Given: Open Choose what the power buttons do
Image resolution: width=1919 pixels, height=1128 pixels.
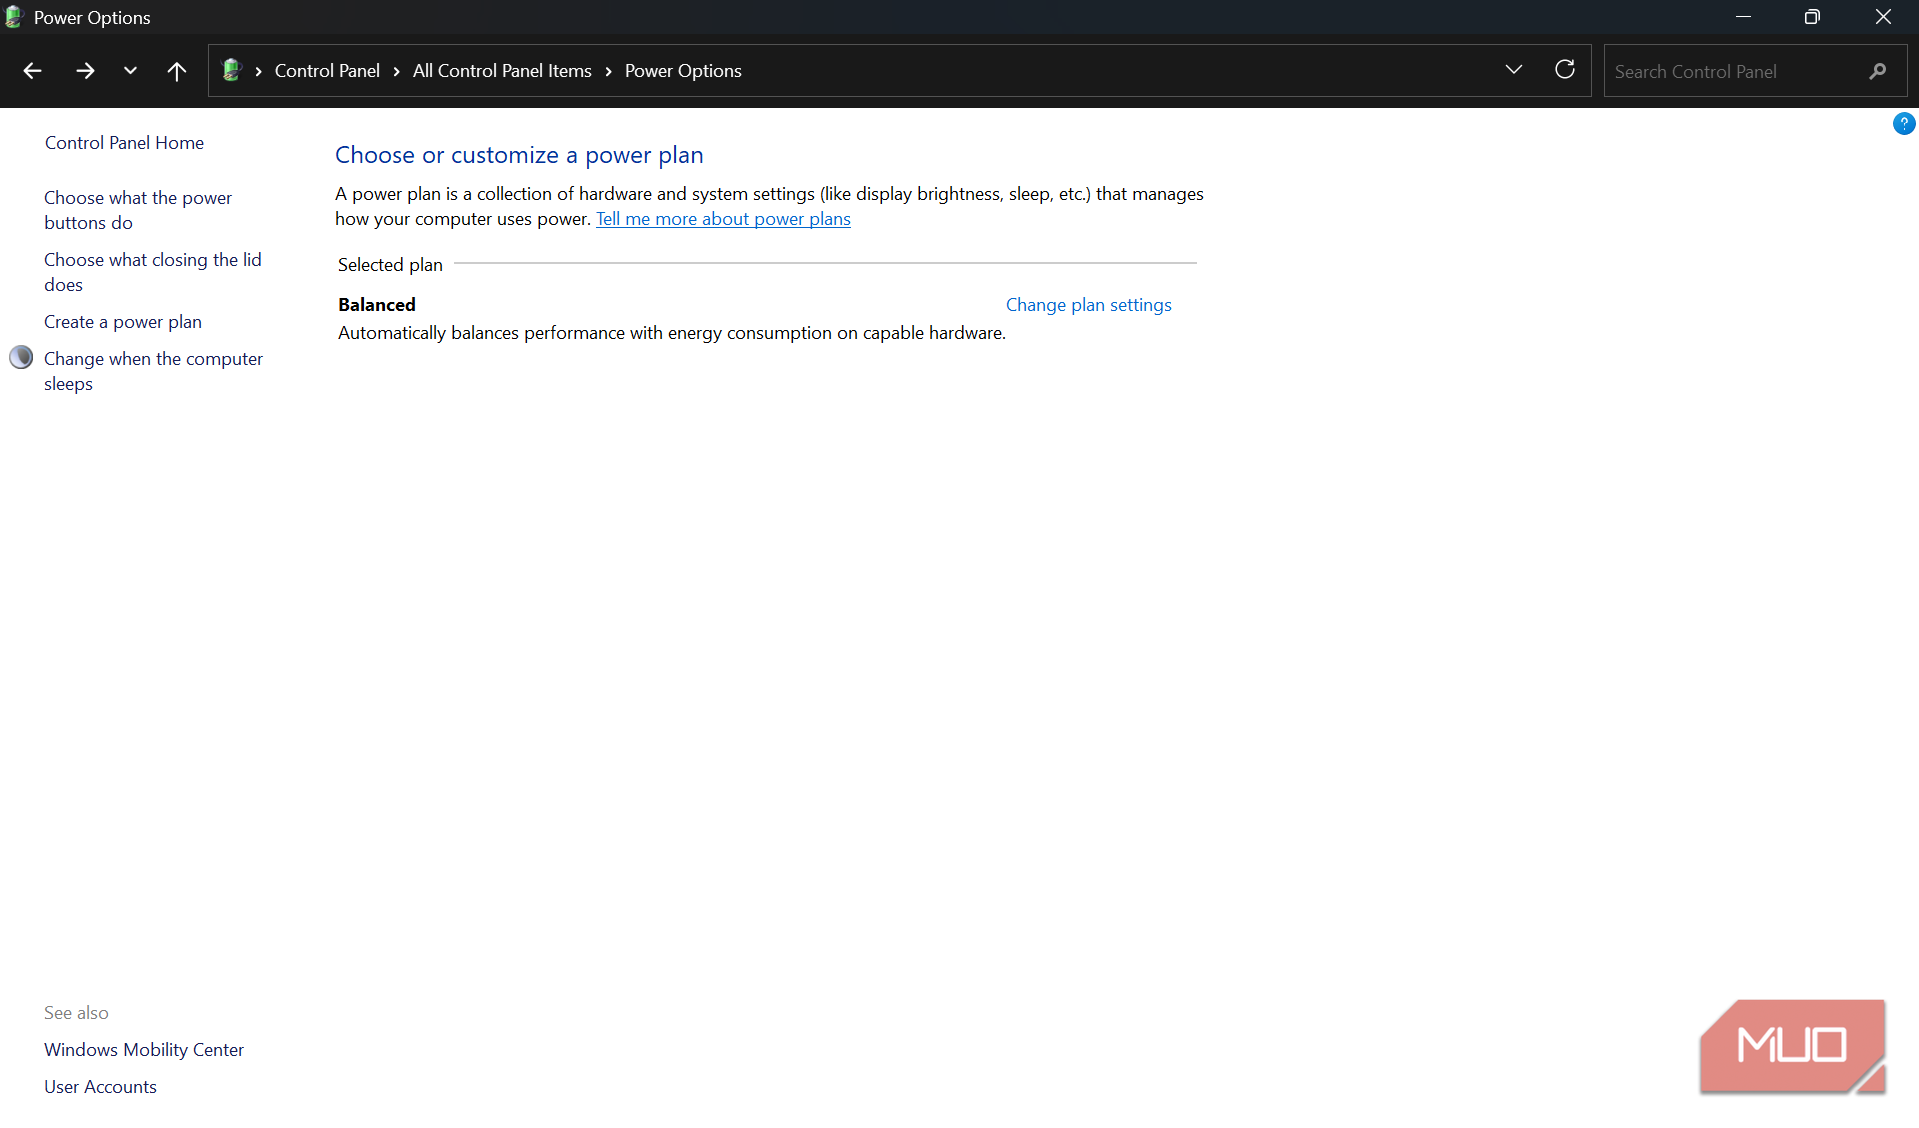Looking at the screenshot, I should tap(138, 210).
